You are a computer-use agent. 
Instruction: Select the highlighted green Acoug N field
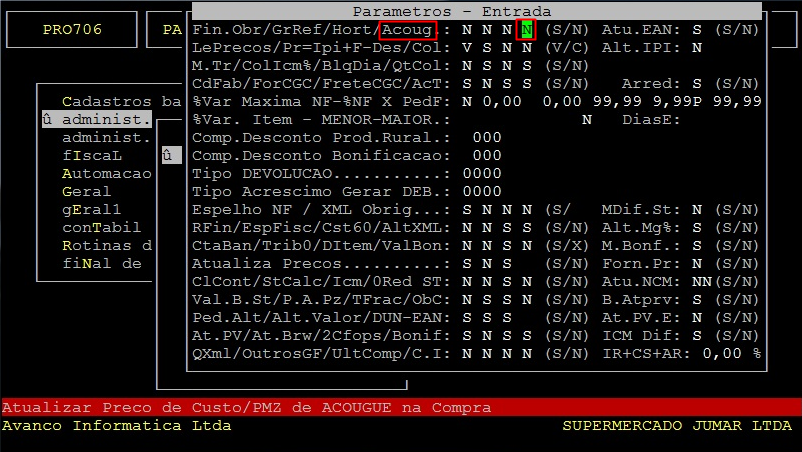click(x=526, y=30)
